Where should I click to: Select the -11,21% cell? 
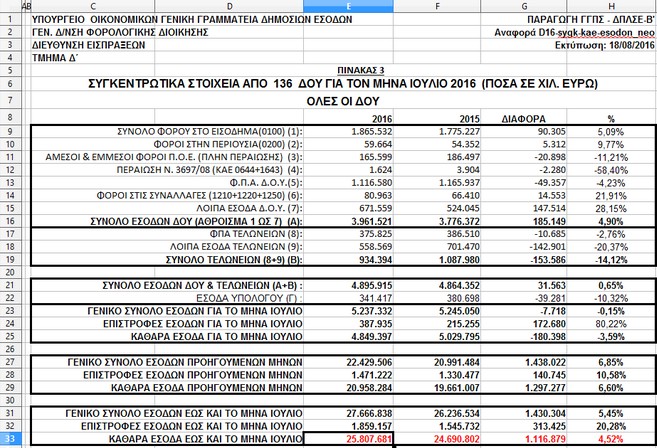(611, 157)
